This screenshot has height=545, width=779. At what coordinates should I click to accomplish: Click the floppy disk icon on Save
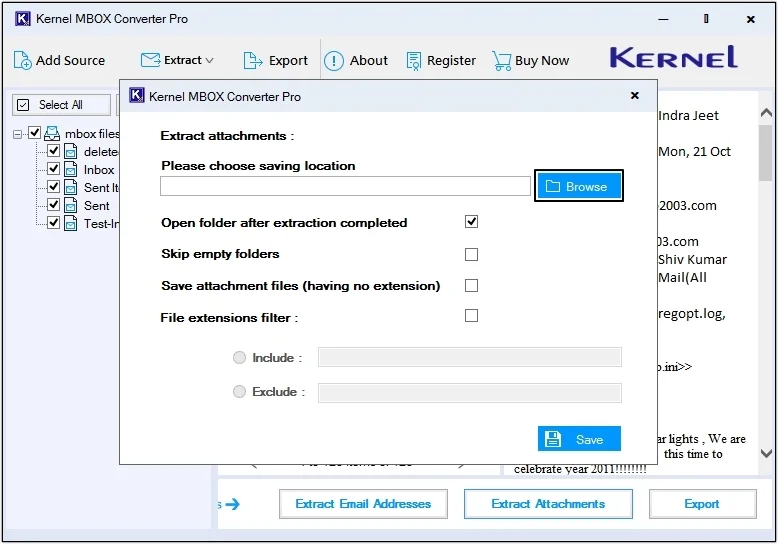coord(553,439)
